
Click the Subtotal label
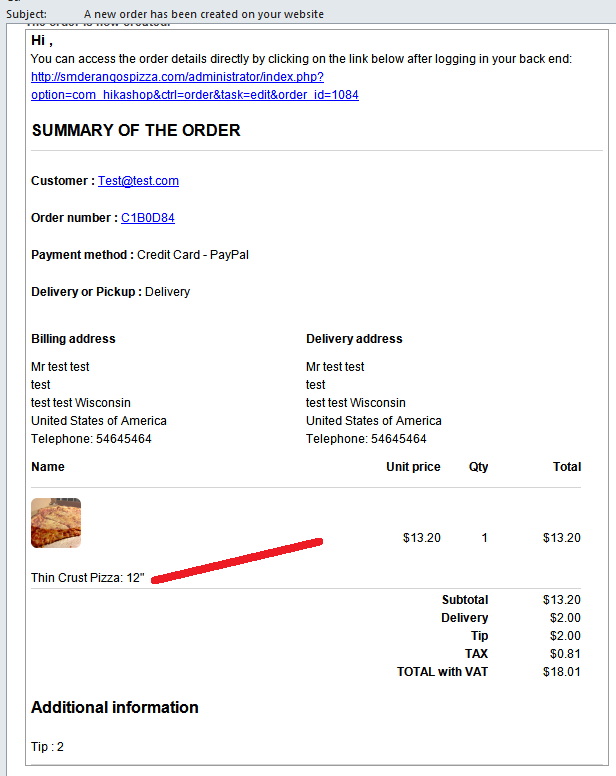tap(464, 600)
